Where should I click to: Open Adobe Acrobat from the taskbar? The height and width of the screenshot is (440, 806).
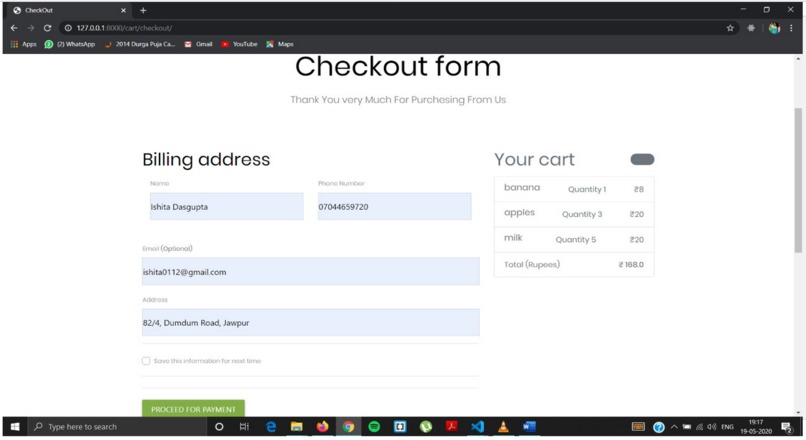tap(451, 427)
